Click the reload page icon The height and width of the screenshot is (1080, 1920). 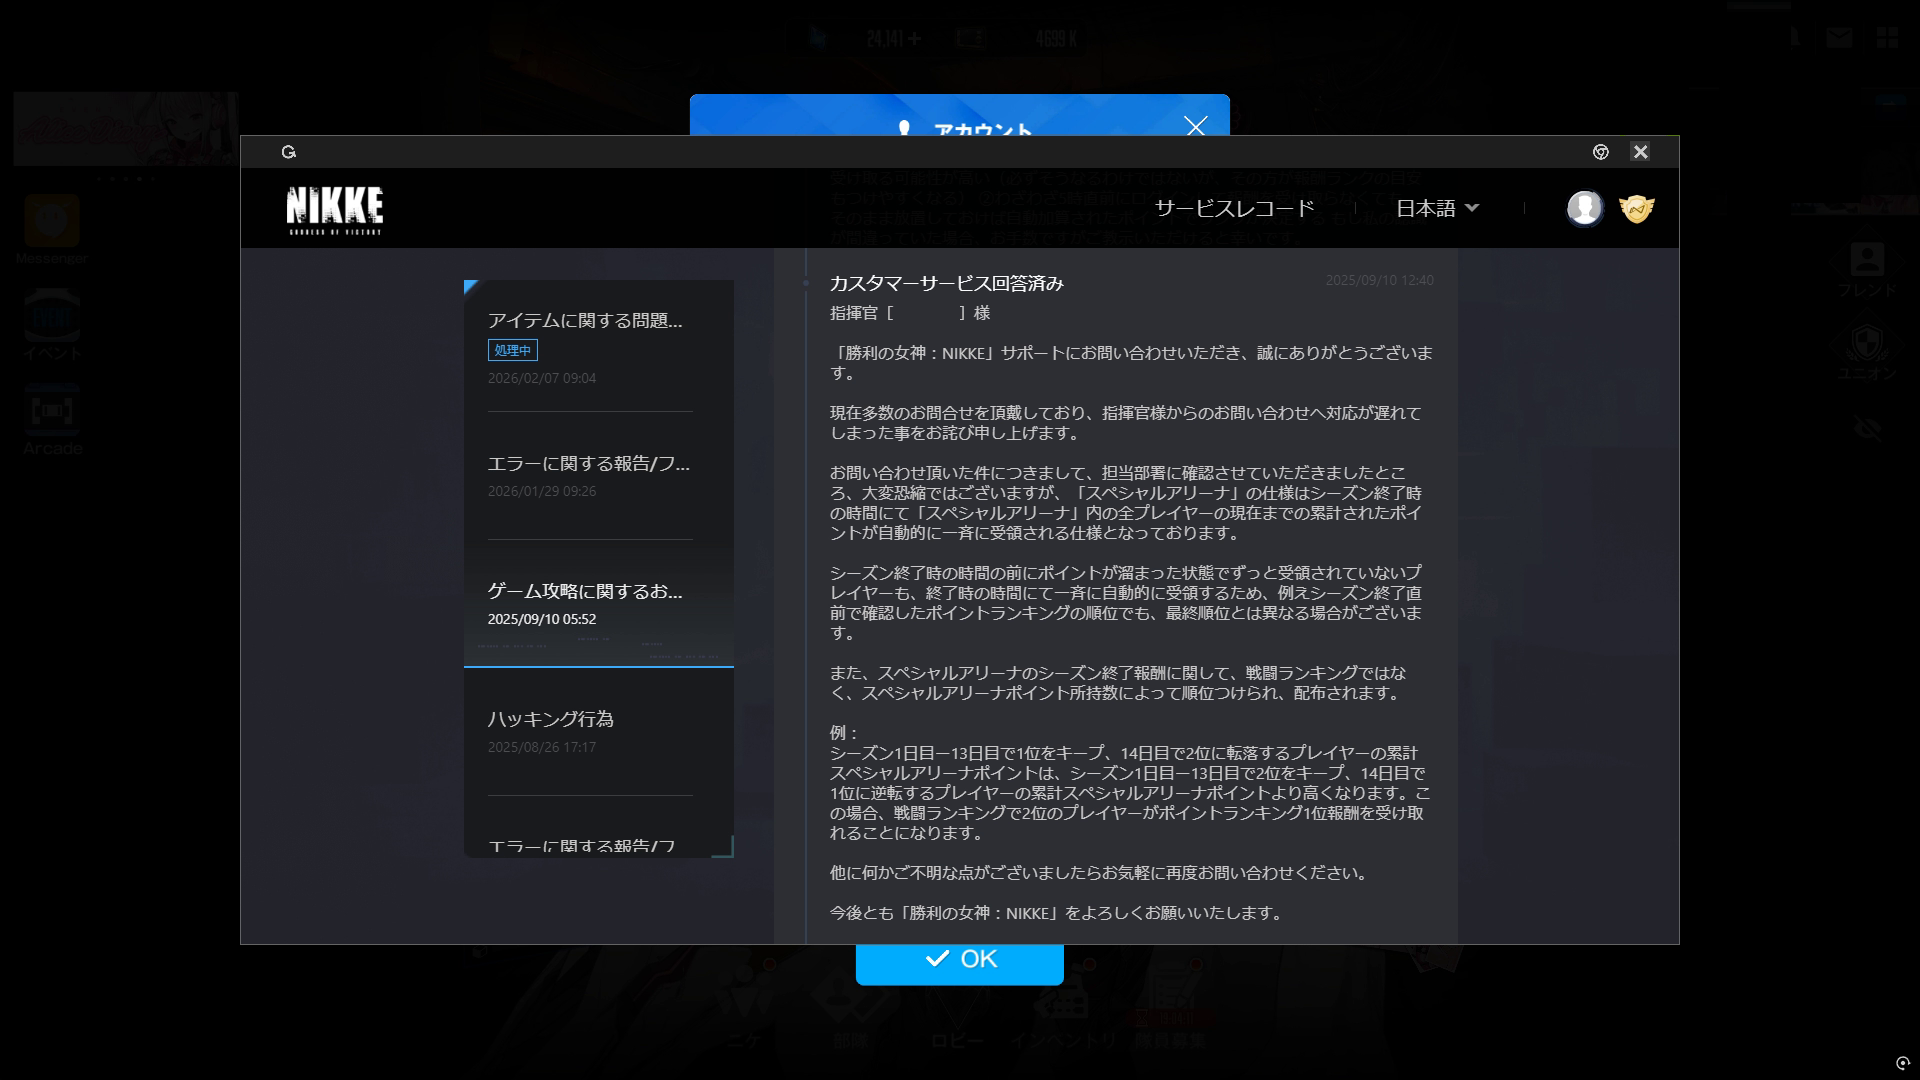tap(289, 152)
